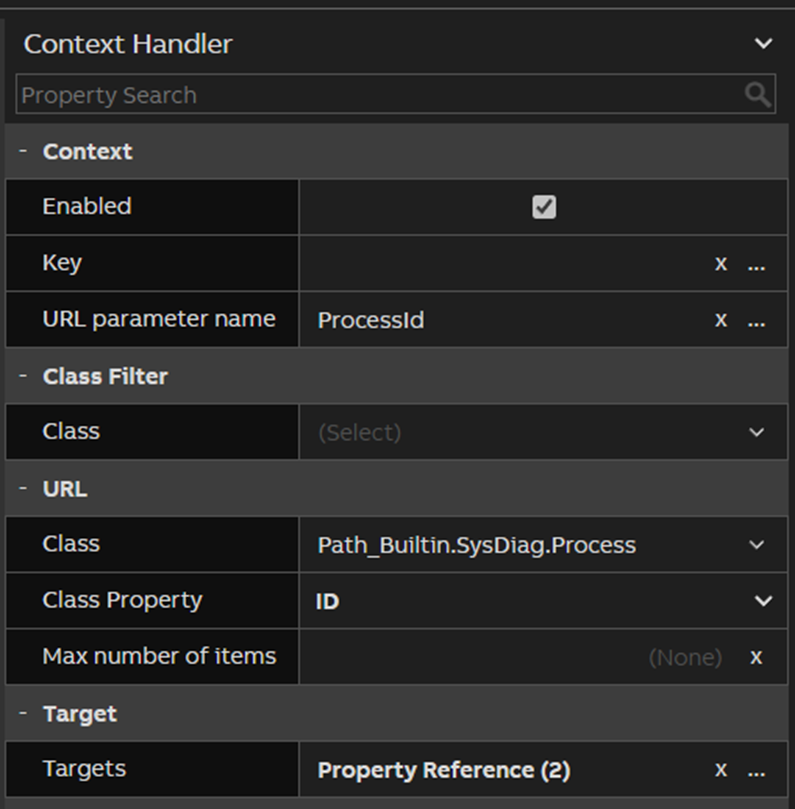Disable the Enabled checkbox

(x=542, y=207)
